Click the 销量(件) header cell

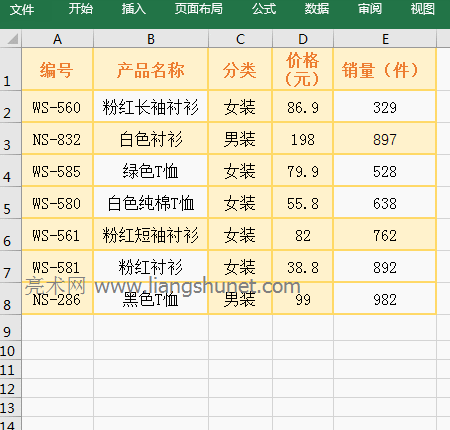(x=385, y=69)
